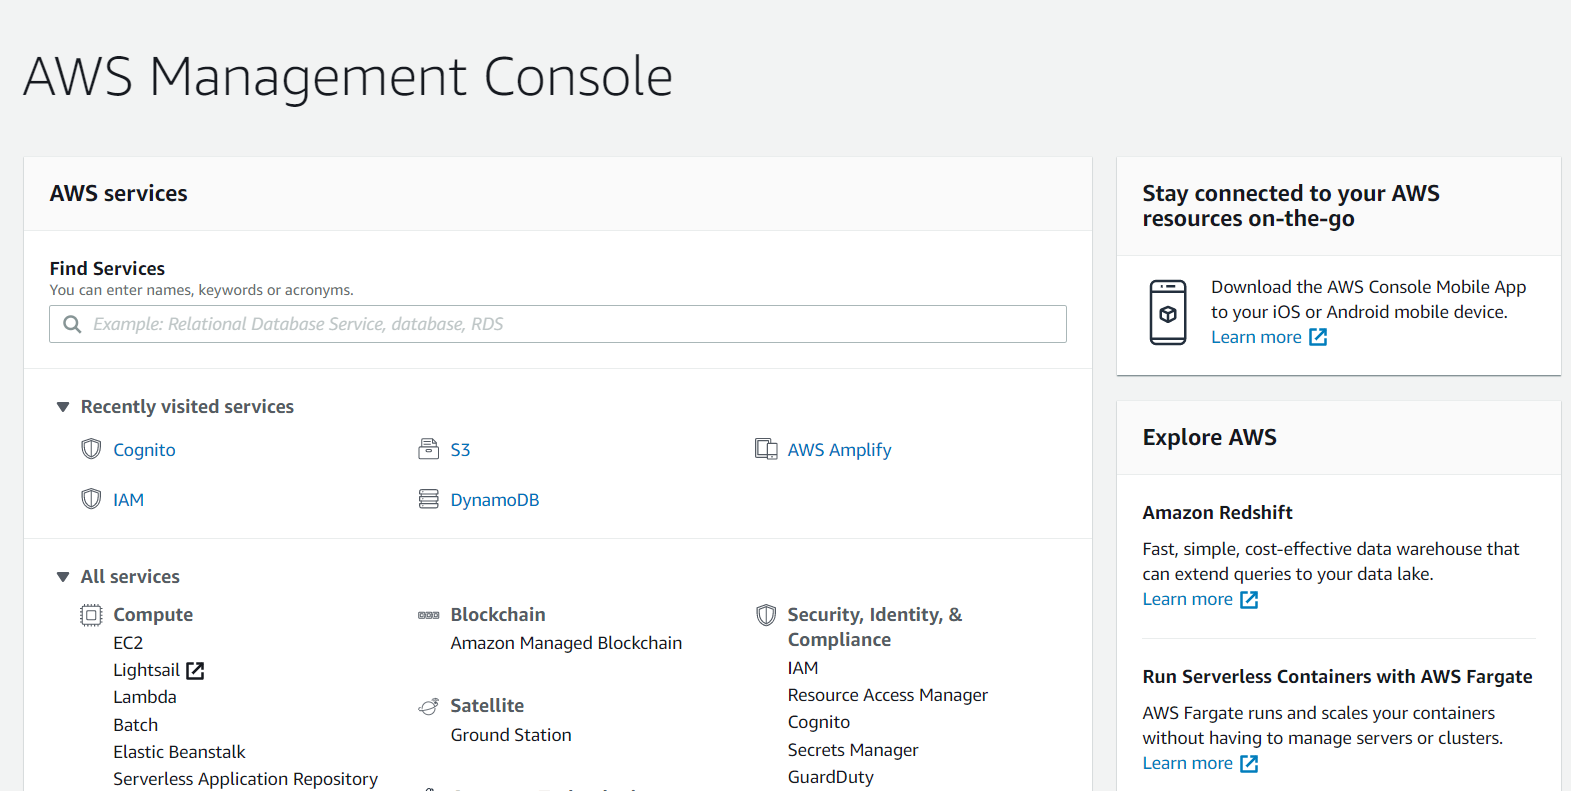Screen dimensions: 1571x791
Task: Click the DynamoDB database icon
Action: click(x=428, y=499)
